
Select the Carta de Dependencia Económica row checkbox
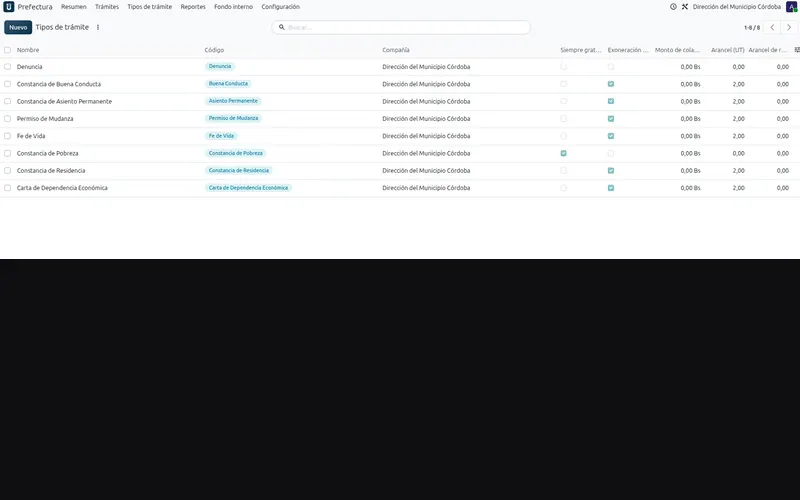7,188
